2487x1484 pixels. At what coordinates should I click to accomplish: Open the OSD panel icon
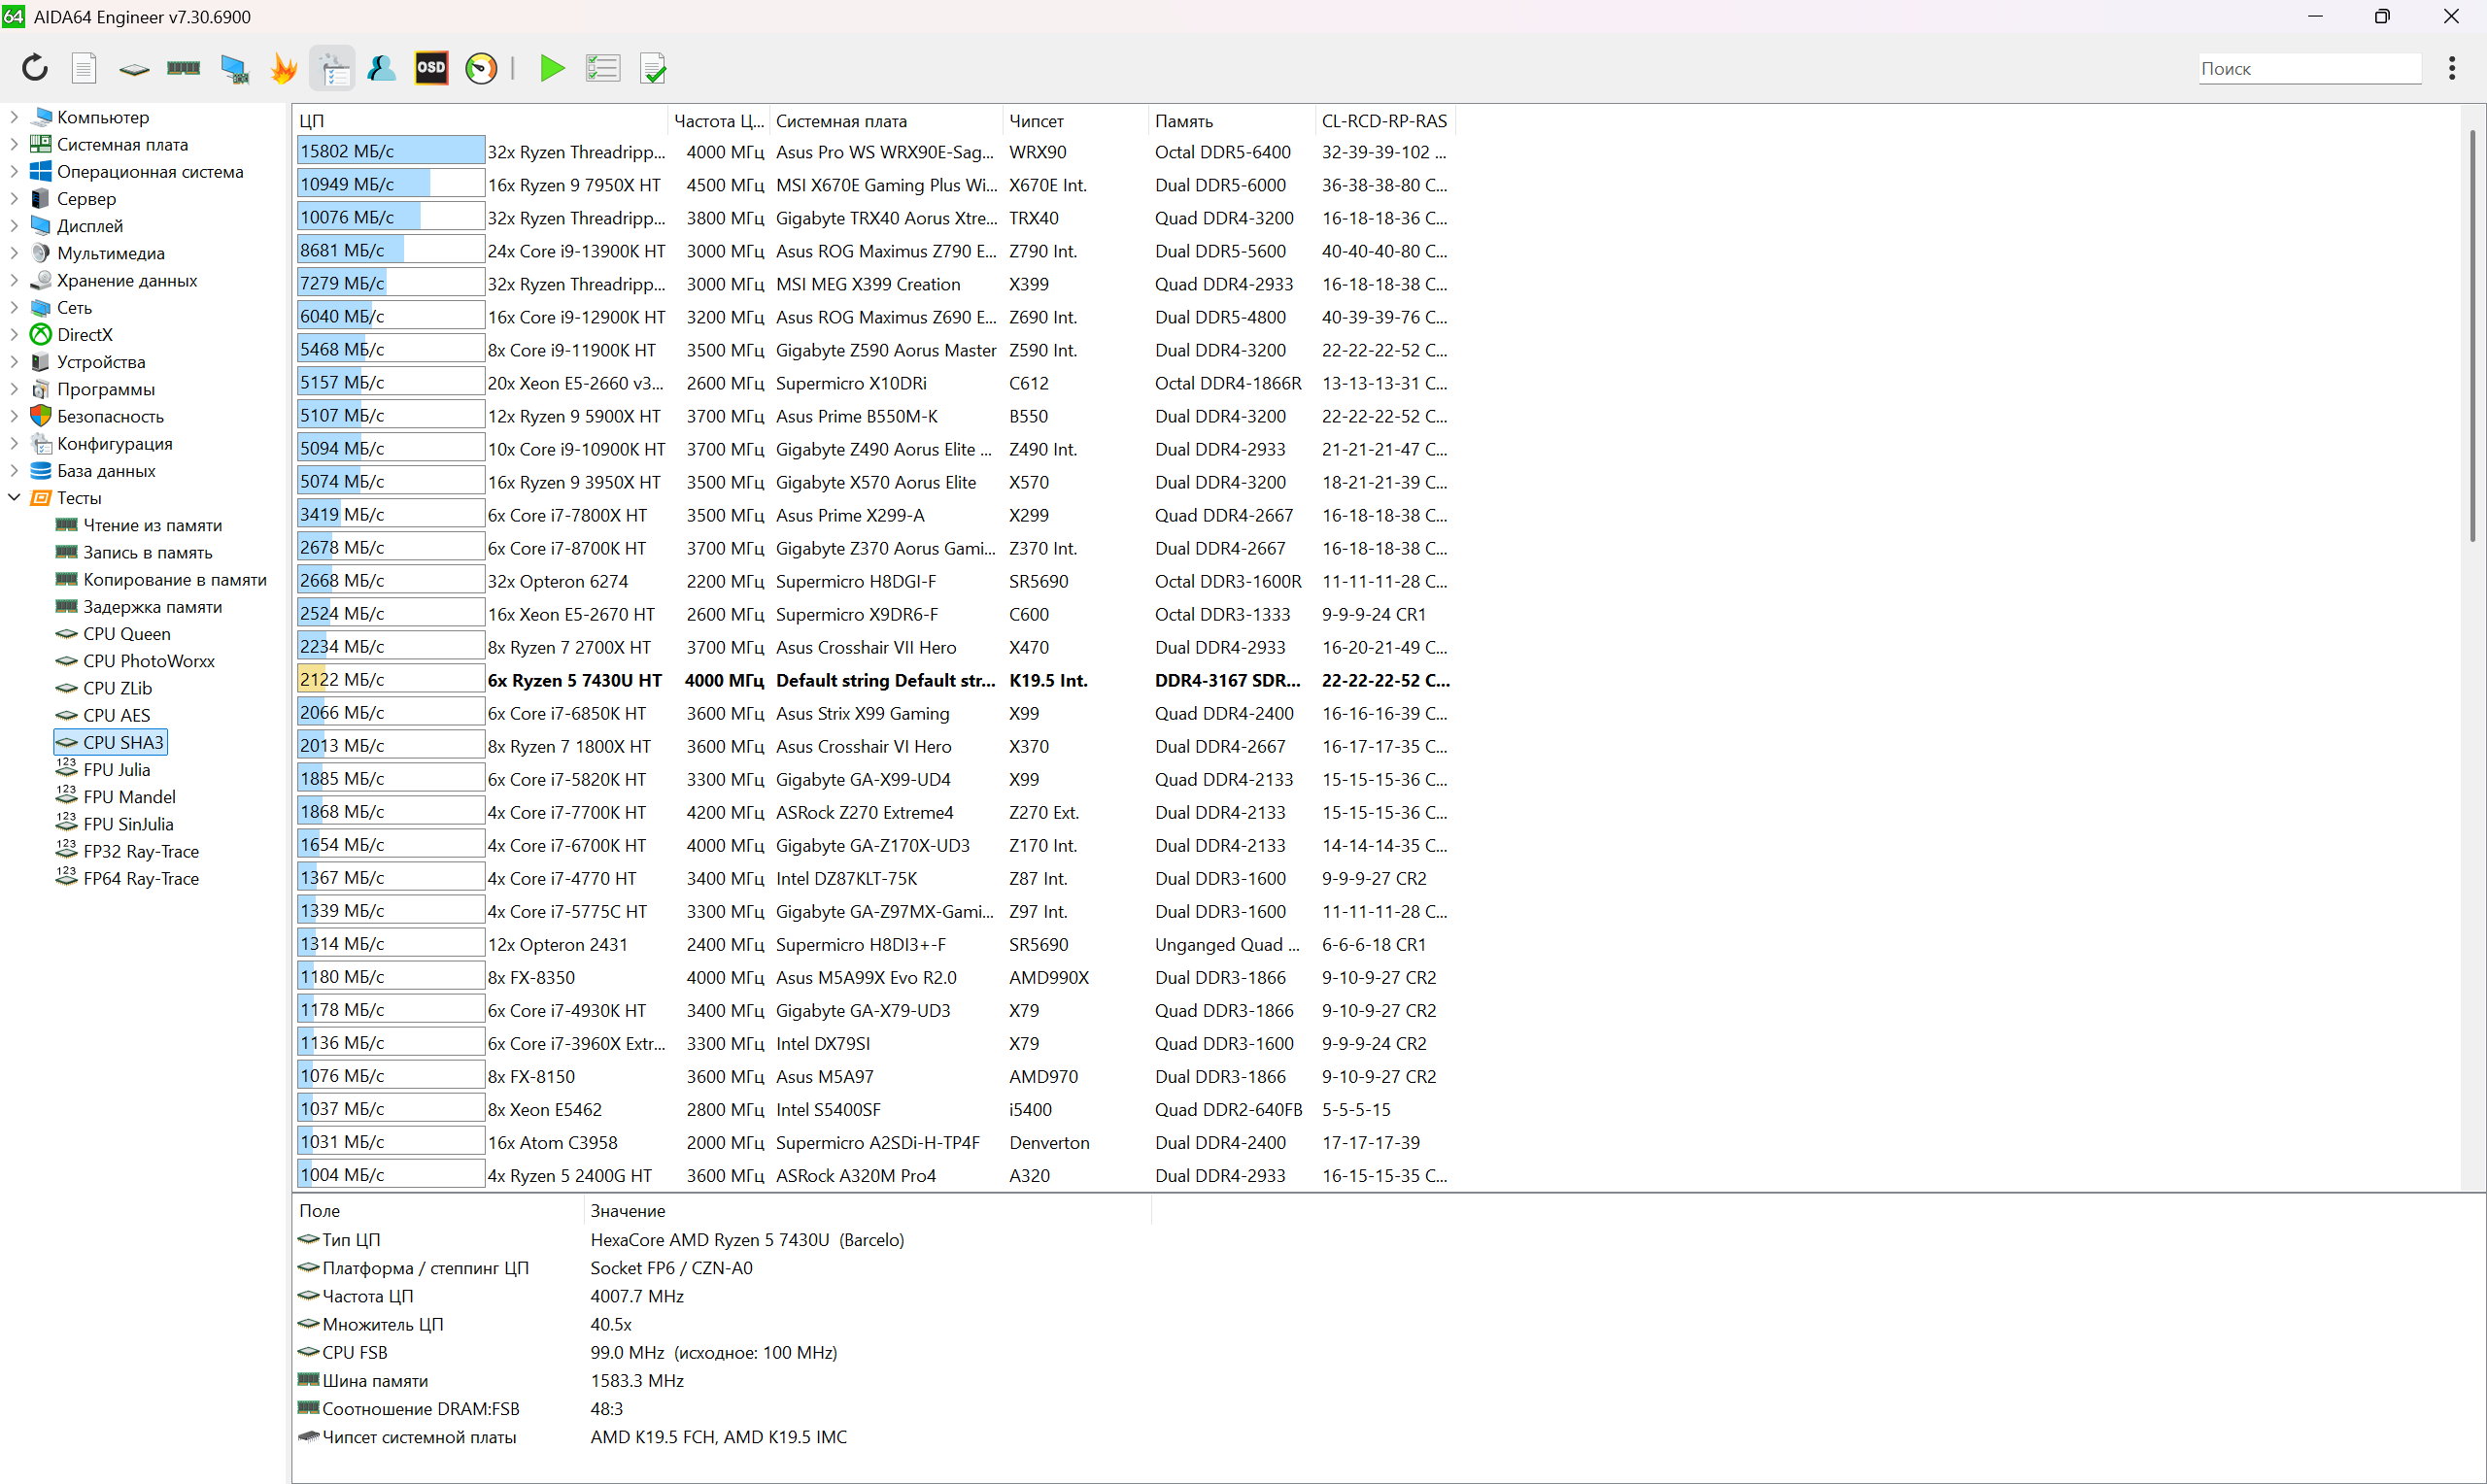(x=431, y=68)
